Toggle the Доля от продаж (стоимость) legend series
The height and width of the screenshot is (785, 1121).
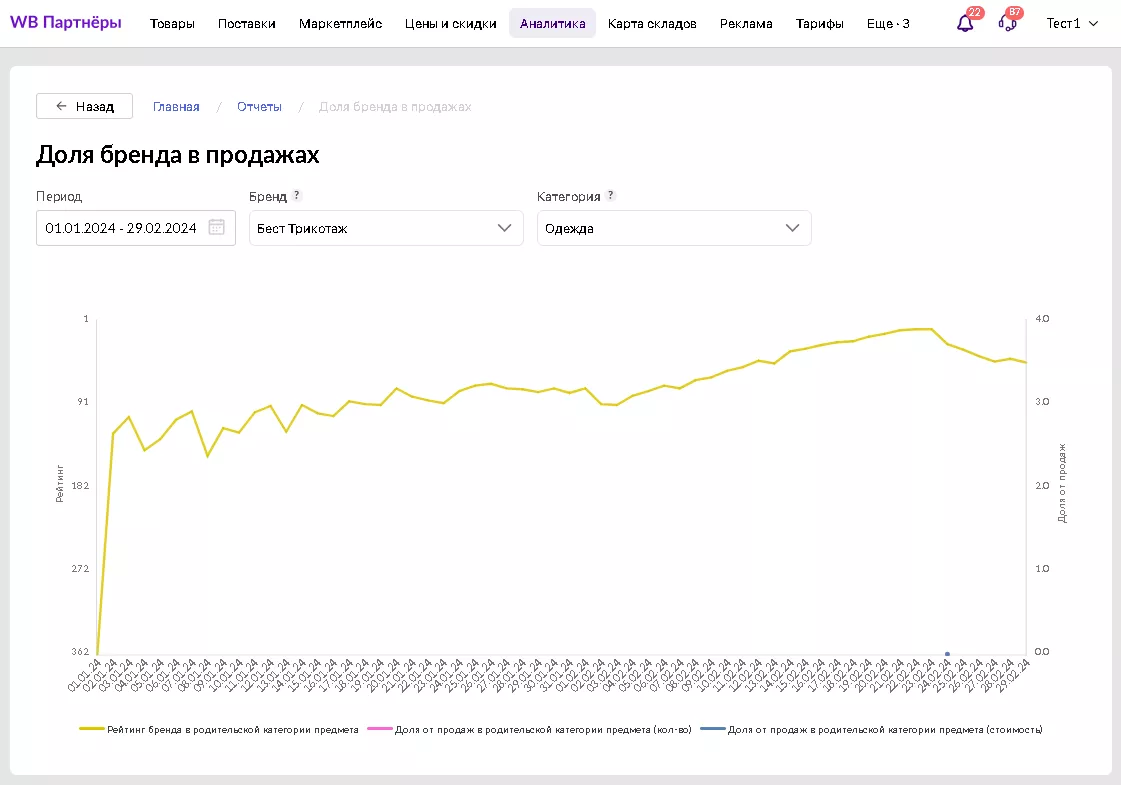(x=872, y=730)
